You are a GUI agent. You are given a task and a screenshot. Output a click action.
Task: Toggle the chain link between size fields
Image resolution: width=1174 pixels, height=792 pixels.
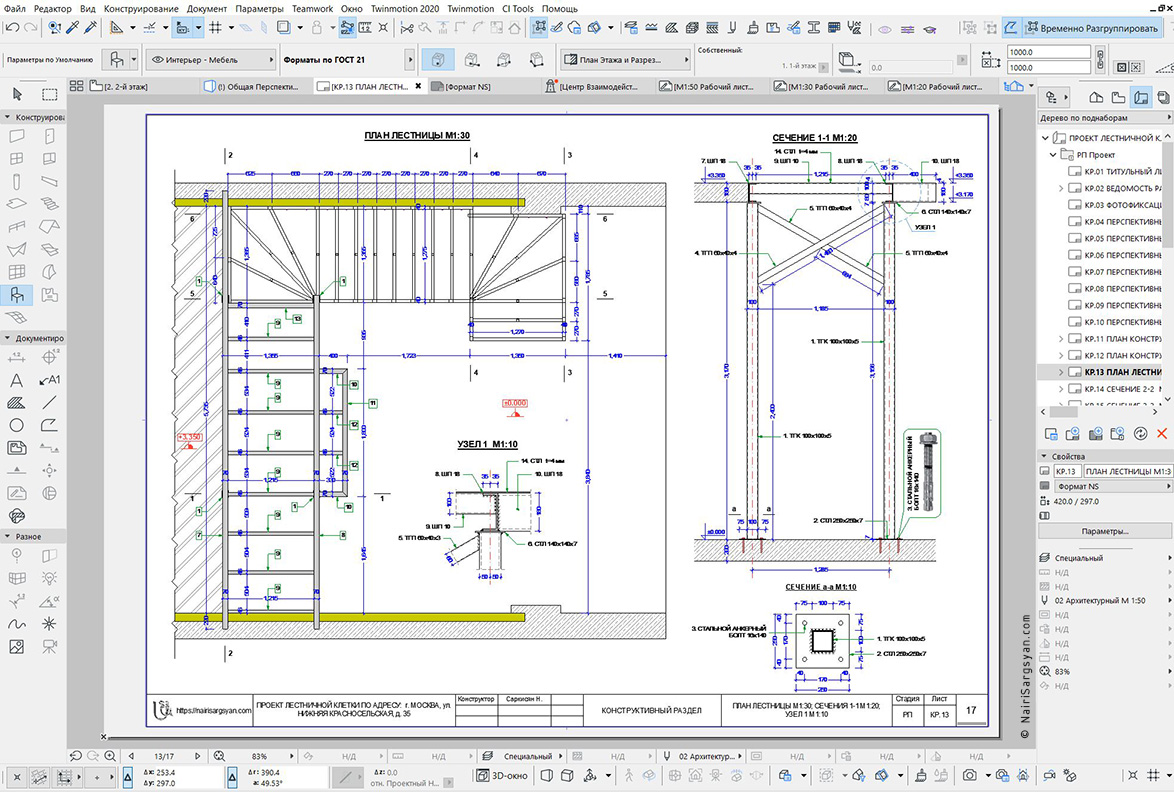point(1099,59)
